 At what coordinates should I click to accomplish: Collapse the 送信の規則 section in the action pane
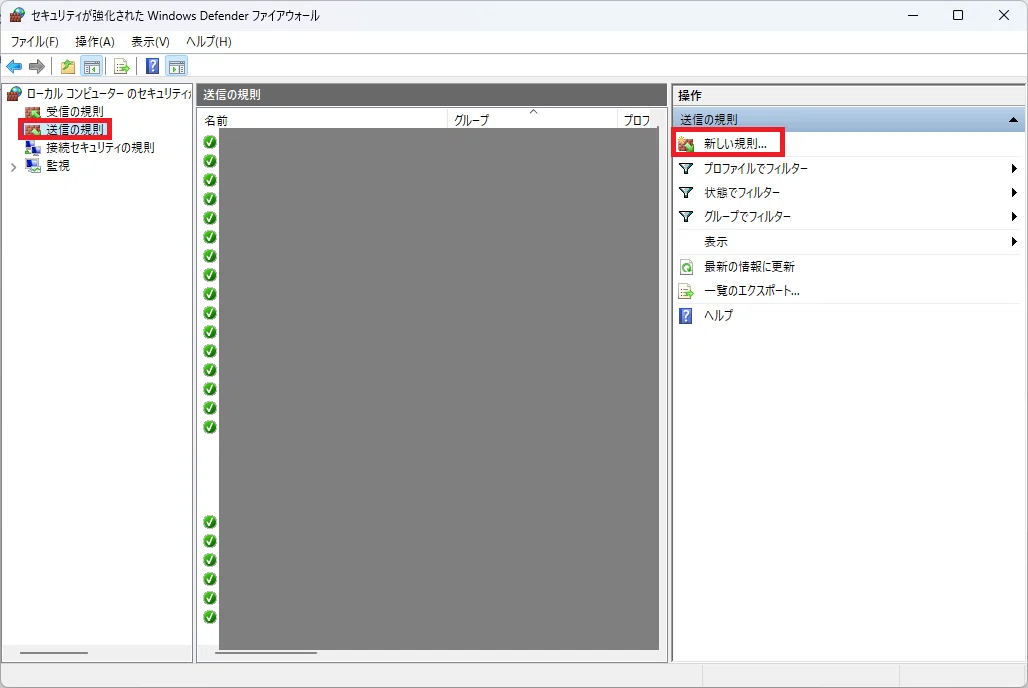pyautogui.click(x=1013, y=120)
